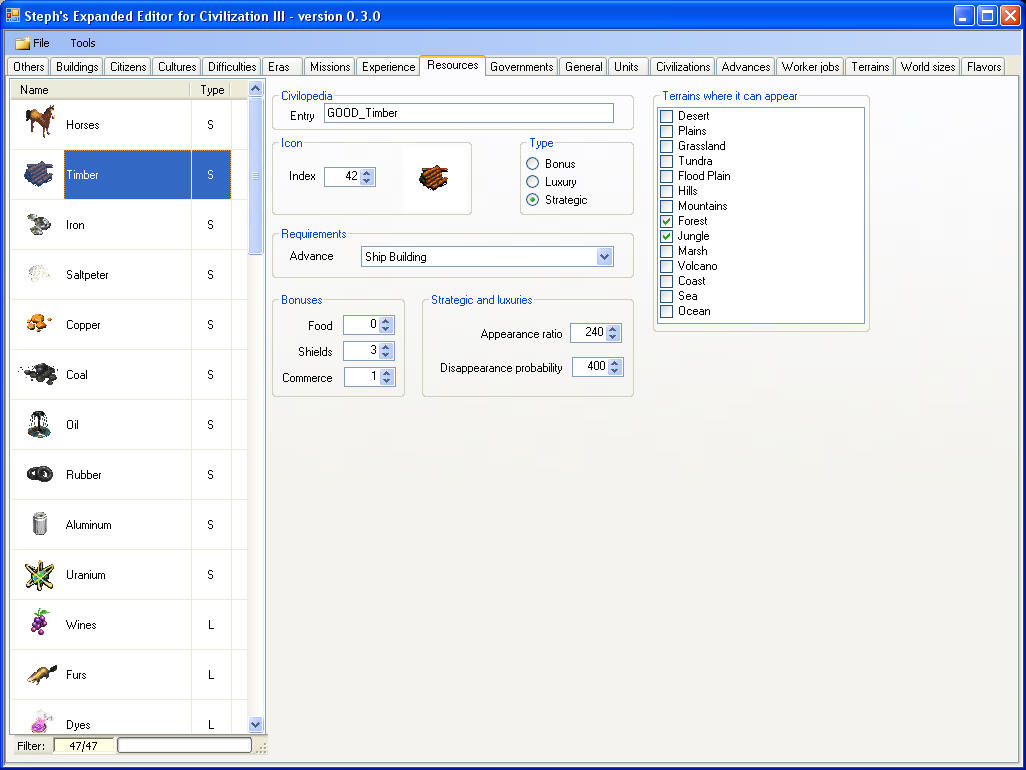The width and height of the screenshot is (1026, 770).
Task: Switch to the Terrains tab
Action: [870, 67]
